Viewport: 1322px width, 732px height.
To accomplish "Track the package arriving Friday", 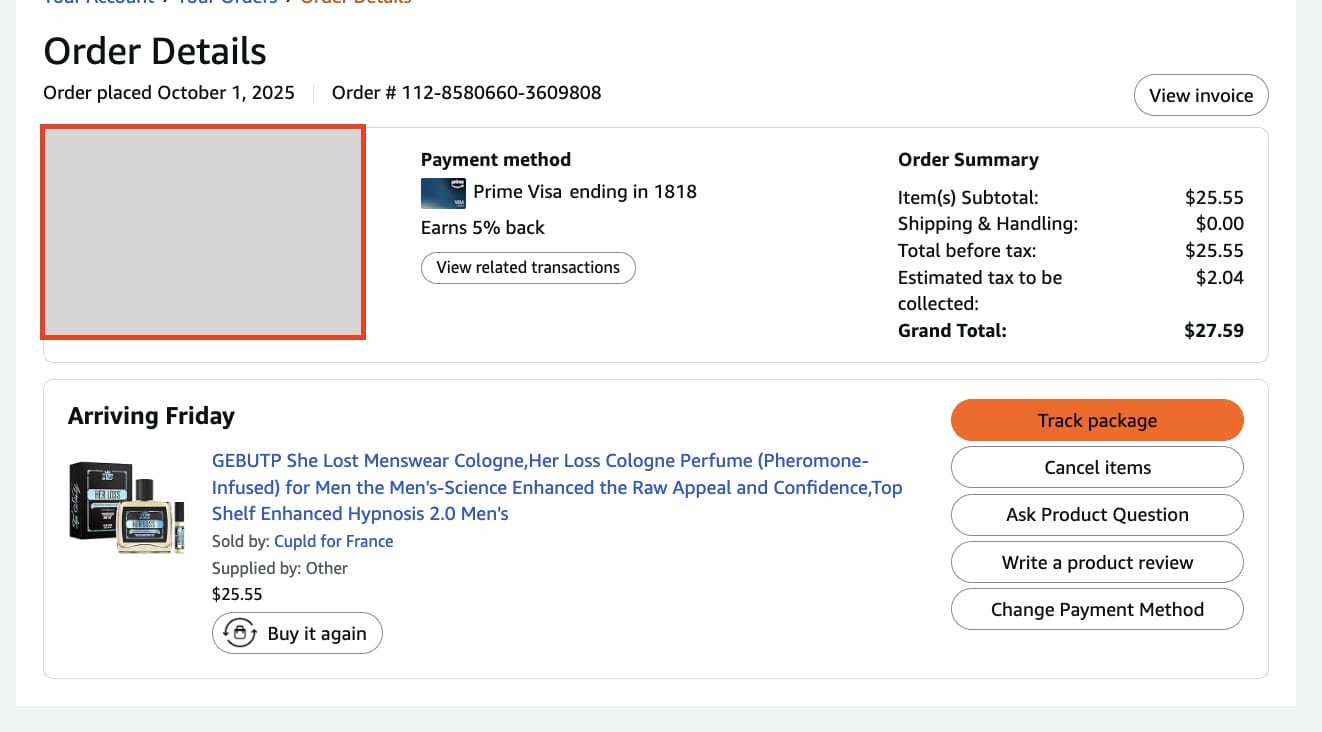I will pos(1097,420).
